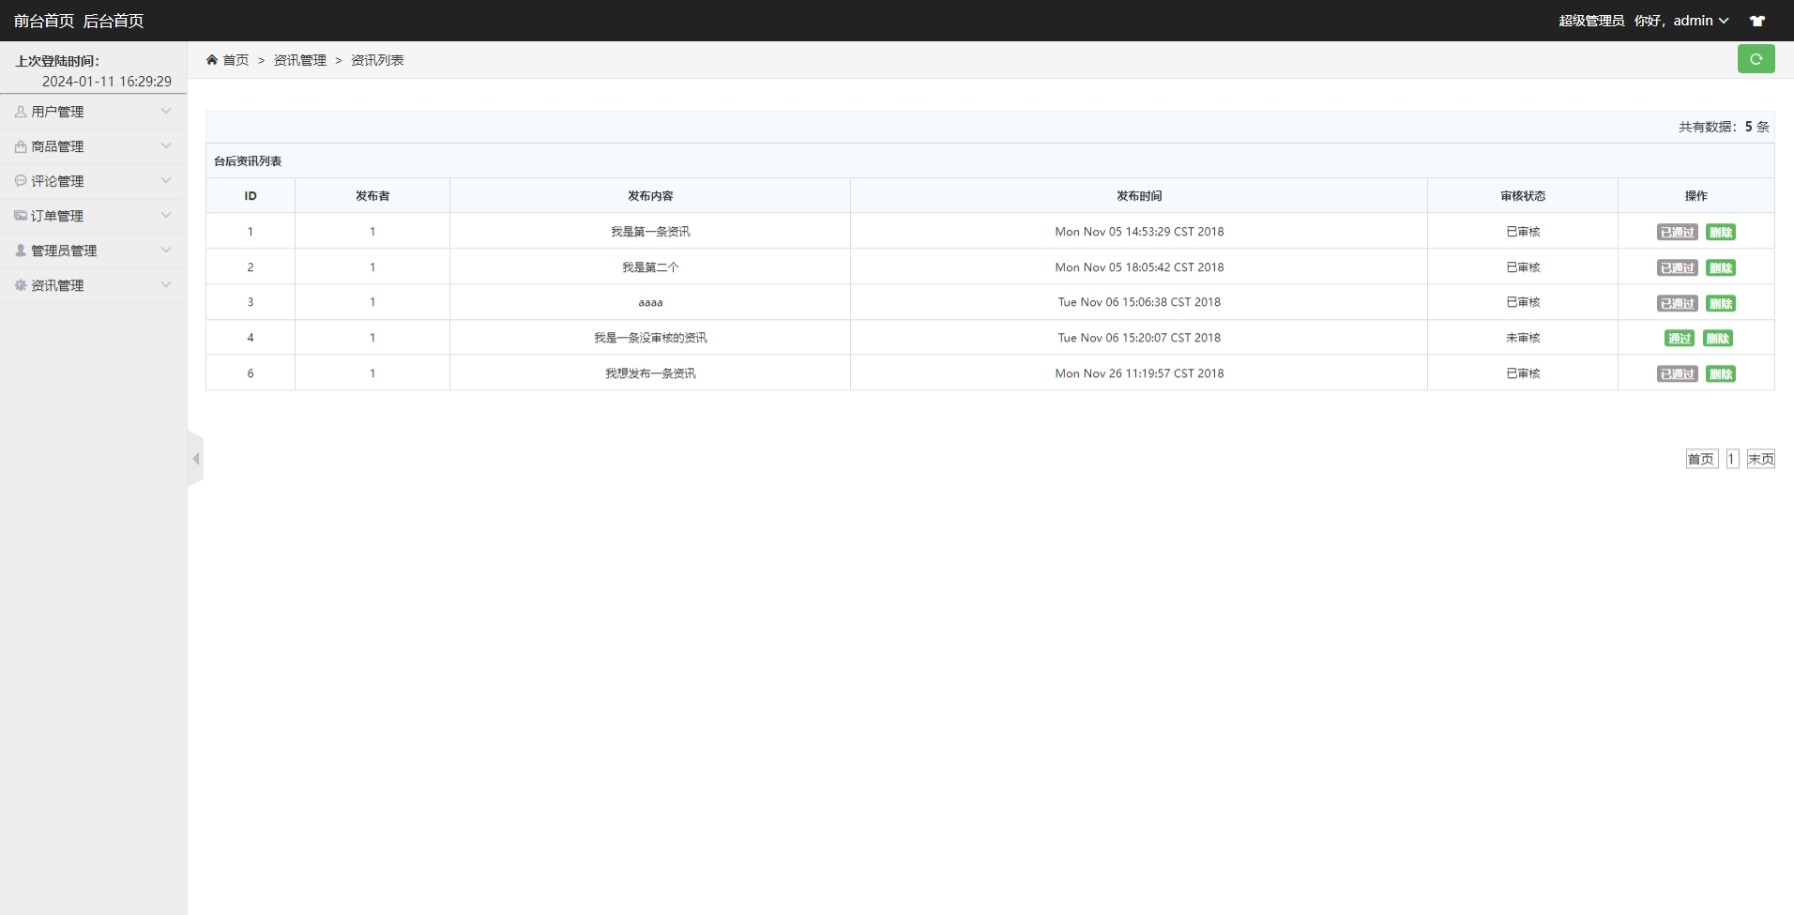Open the 管理员管理 menu

(x=93, y=251)
